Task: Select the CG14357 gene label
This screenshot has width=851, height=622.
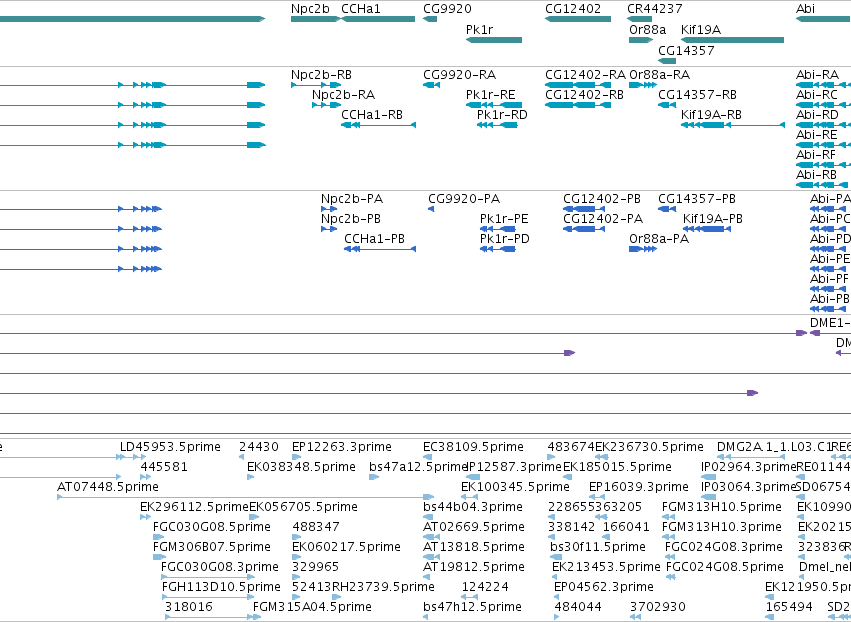Action: click(686, 50)
